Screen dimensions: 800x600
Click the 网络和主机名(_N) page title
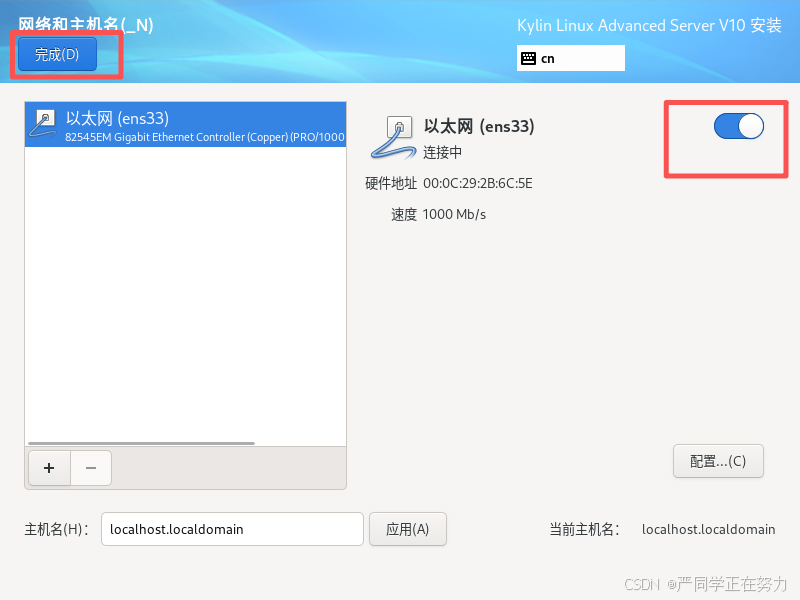pyautogui.click(x=86, y=24)
